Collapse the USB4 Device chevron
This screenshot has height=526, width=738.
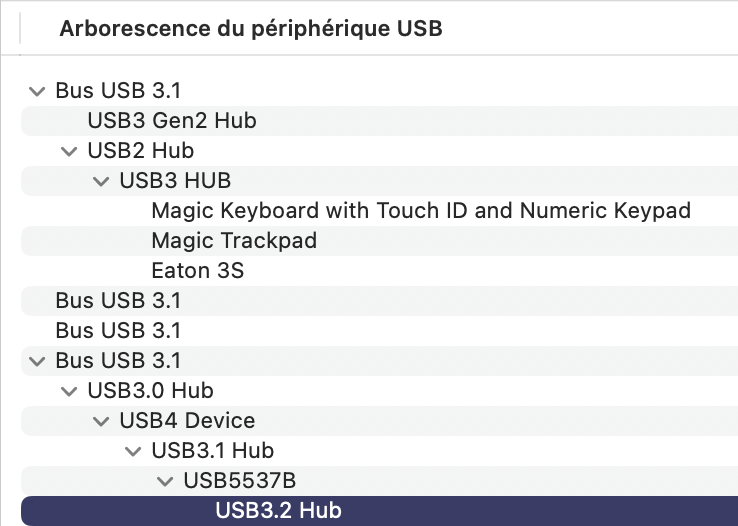pos(101,421)
